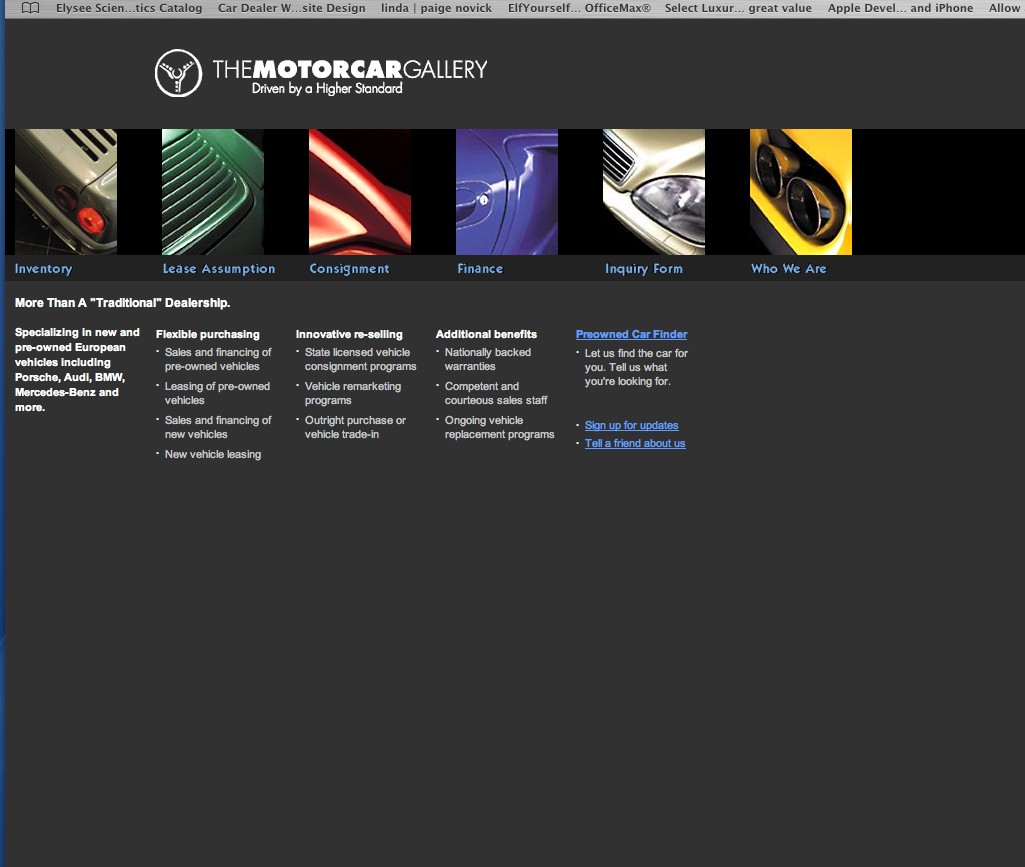Open the headlight Inquiry Form image
This screenshot has width=1025, height=867.
654,192
